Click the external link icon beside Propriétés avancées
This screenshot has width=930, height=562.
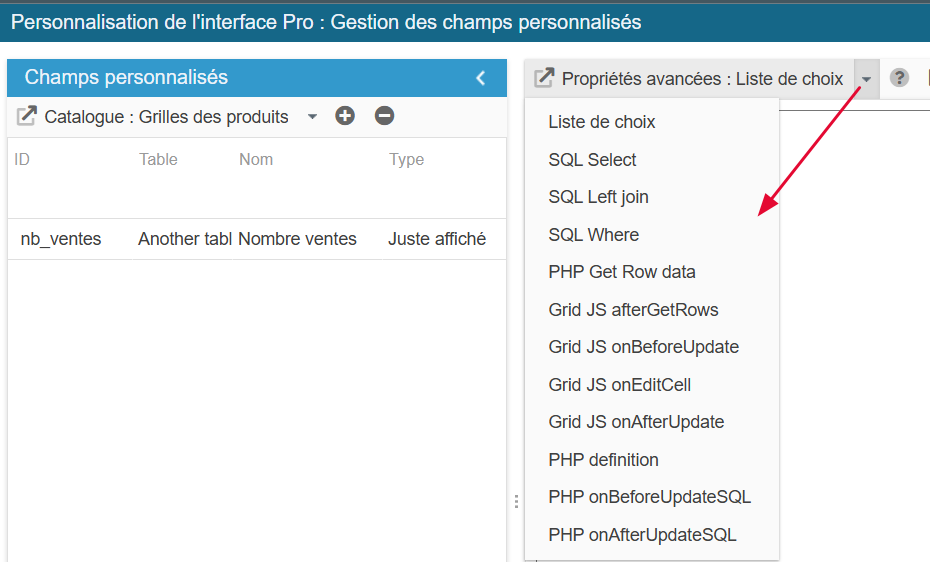544,78
